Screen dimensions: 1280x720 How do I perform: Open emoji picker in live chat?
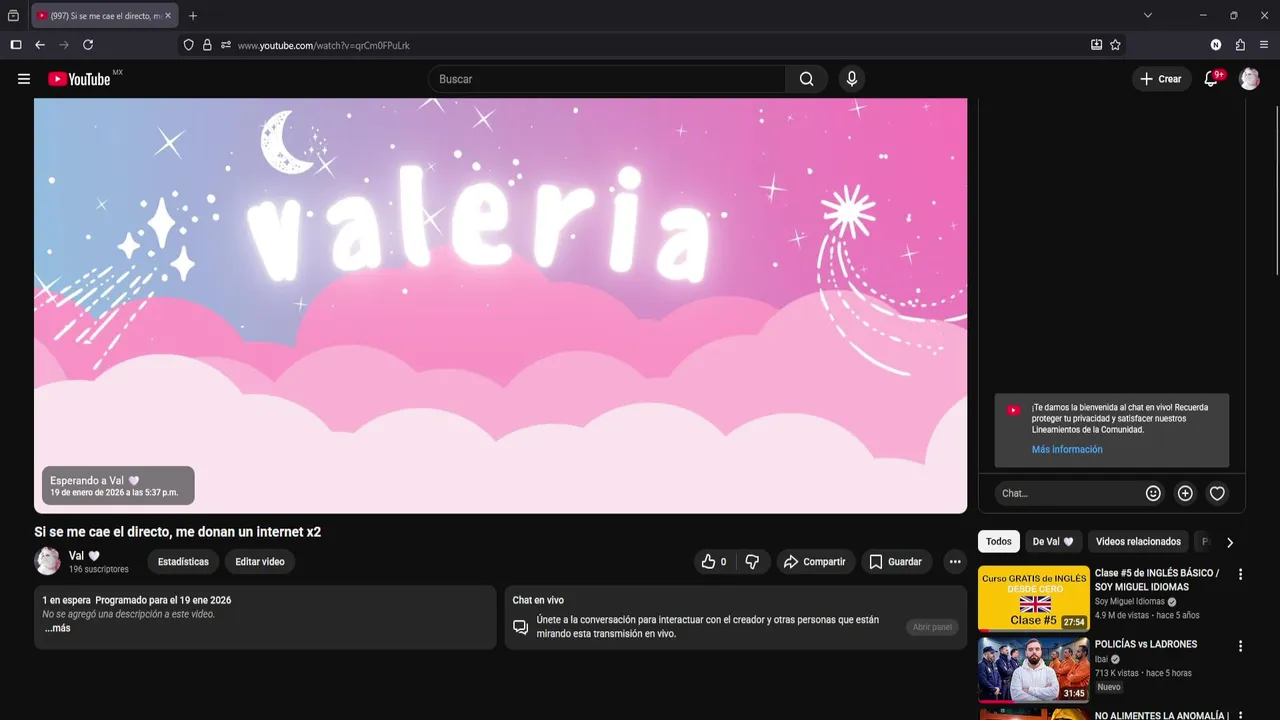click(x=1153, y=493)
